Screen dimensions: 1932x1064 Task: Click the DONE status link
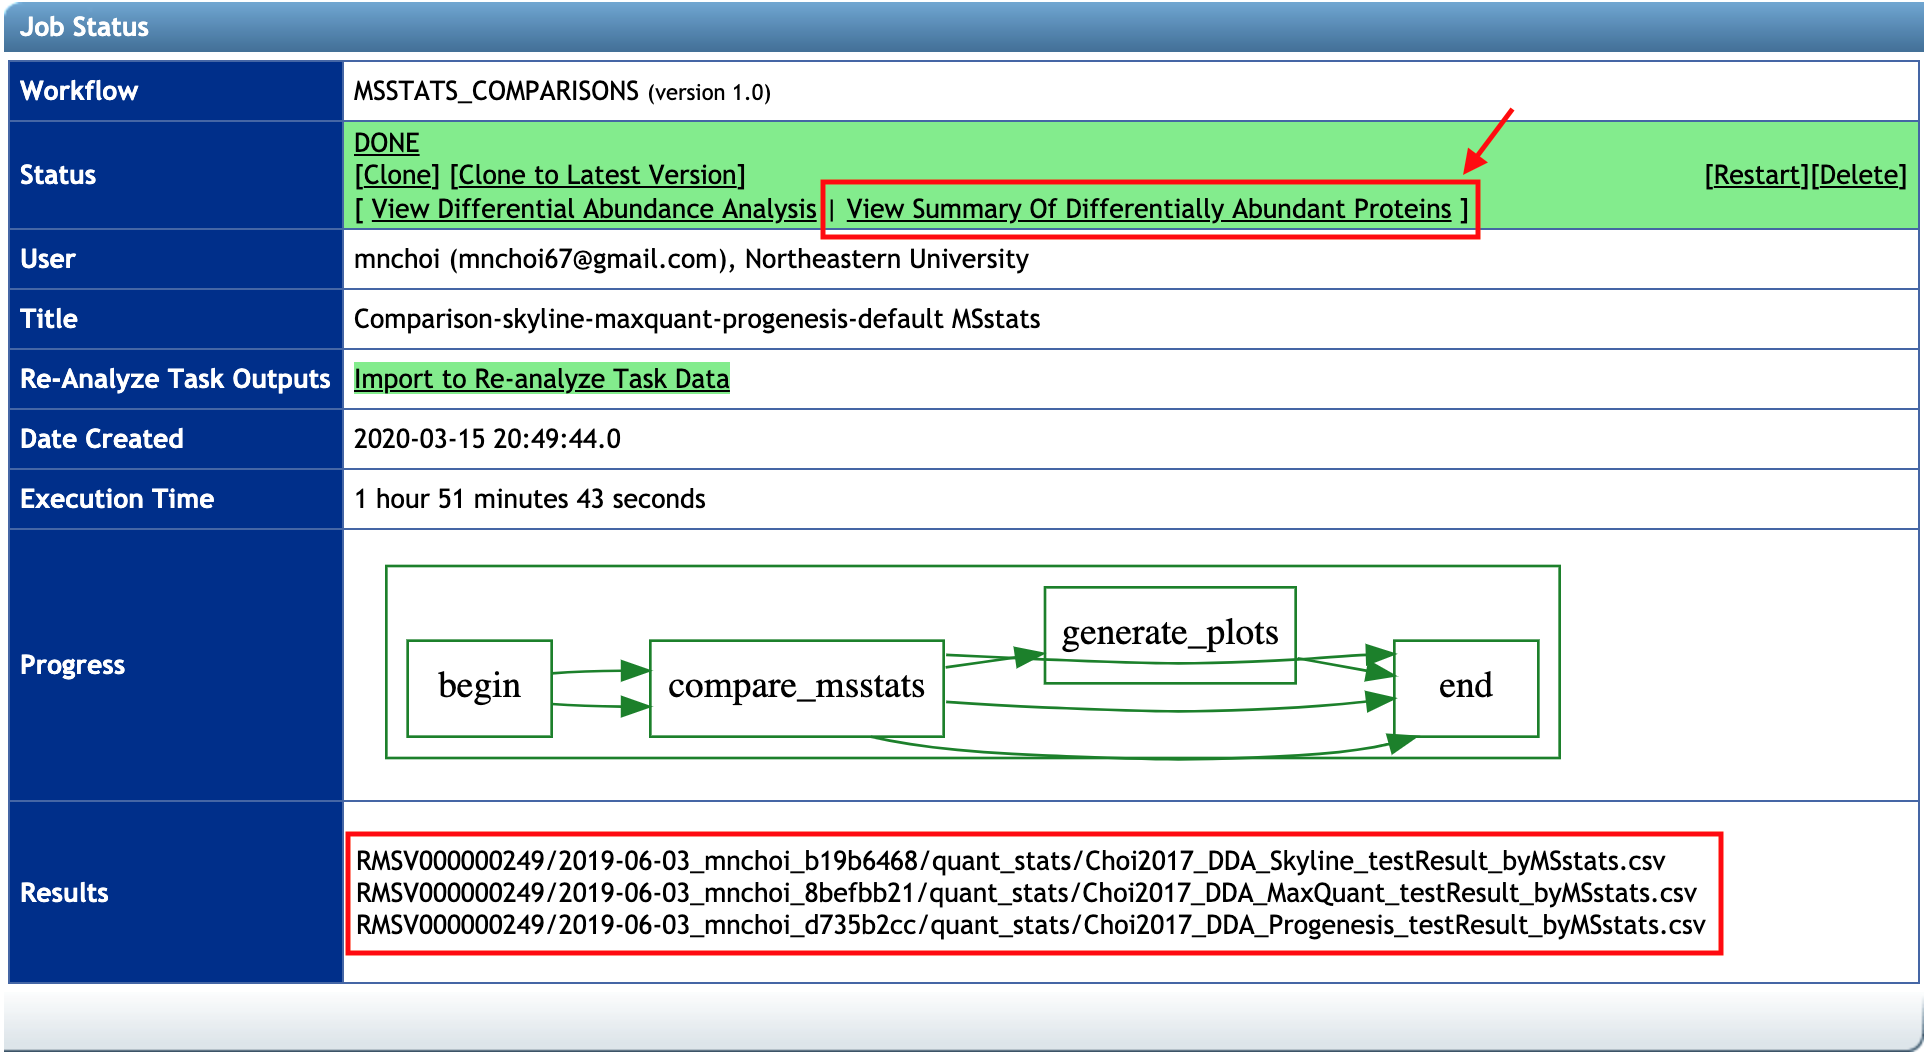[386, 143]
